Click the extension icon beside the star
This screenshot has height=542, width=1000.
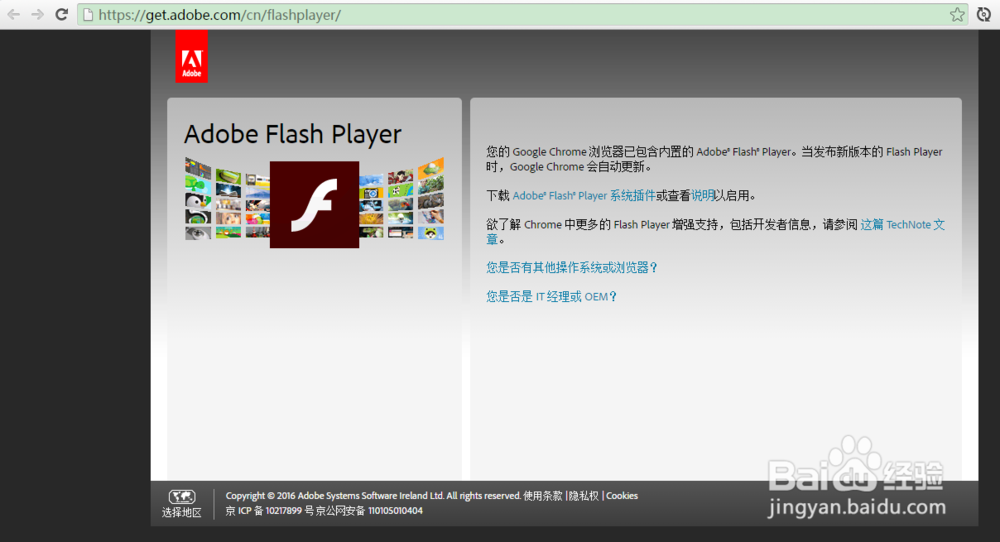coord(983,15)
